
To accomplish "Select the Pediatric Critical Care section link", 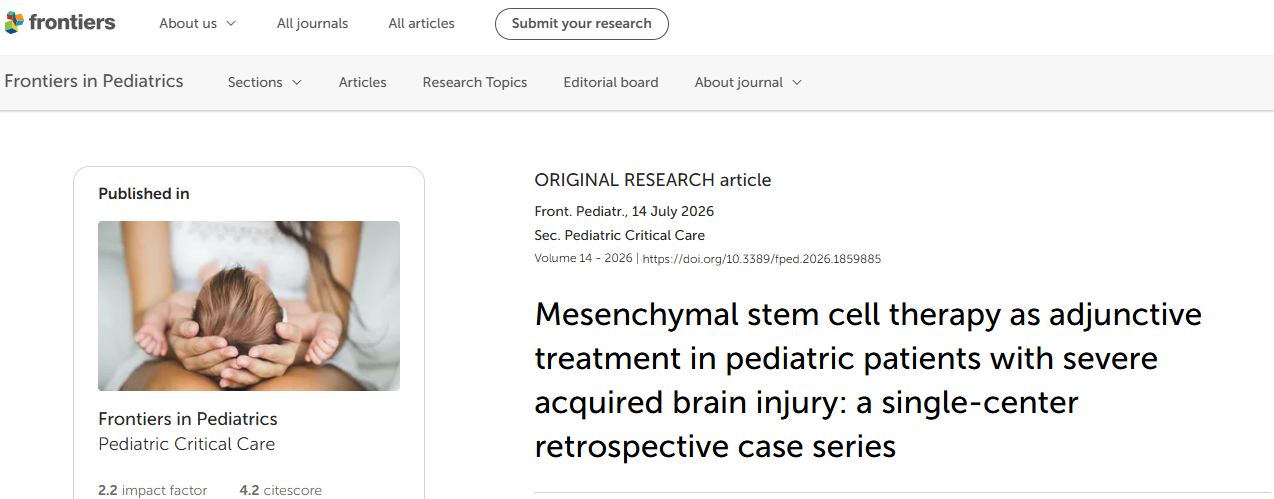I will (x=186, y=444).
